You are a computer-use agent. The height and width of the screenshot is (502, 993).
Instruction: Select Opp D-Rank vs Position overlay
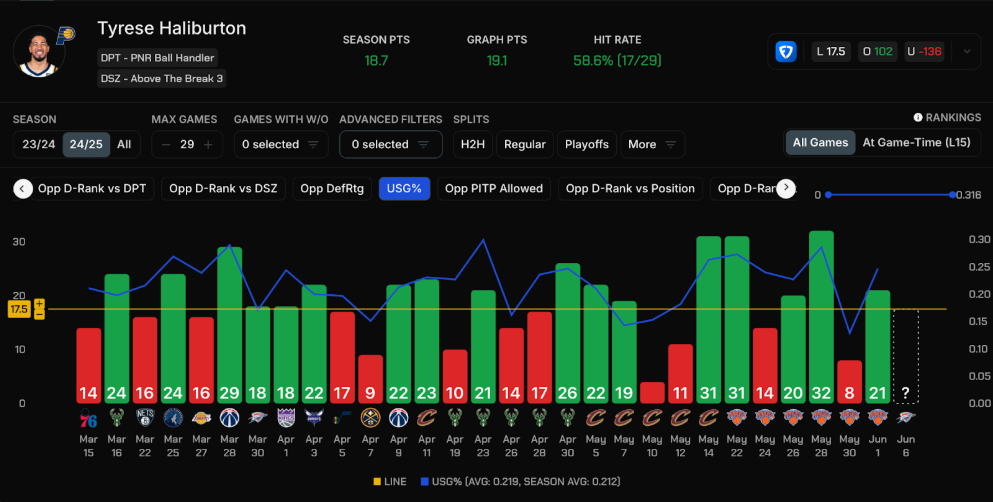point(630,189)
